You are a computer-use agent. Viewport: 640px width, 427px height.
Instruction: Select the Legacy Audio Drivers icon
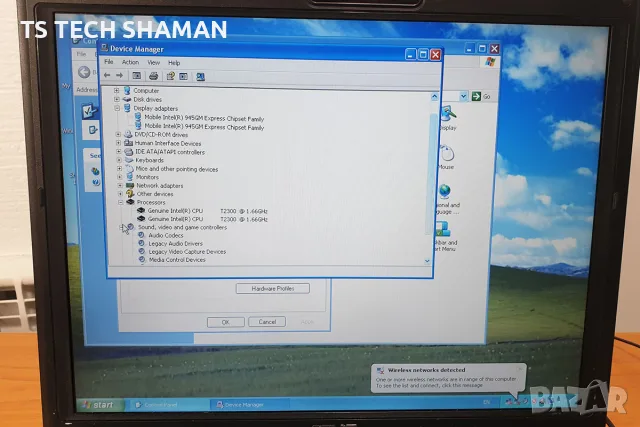point(142,243)
